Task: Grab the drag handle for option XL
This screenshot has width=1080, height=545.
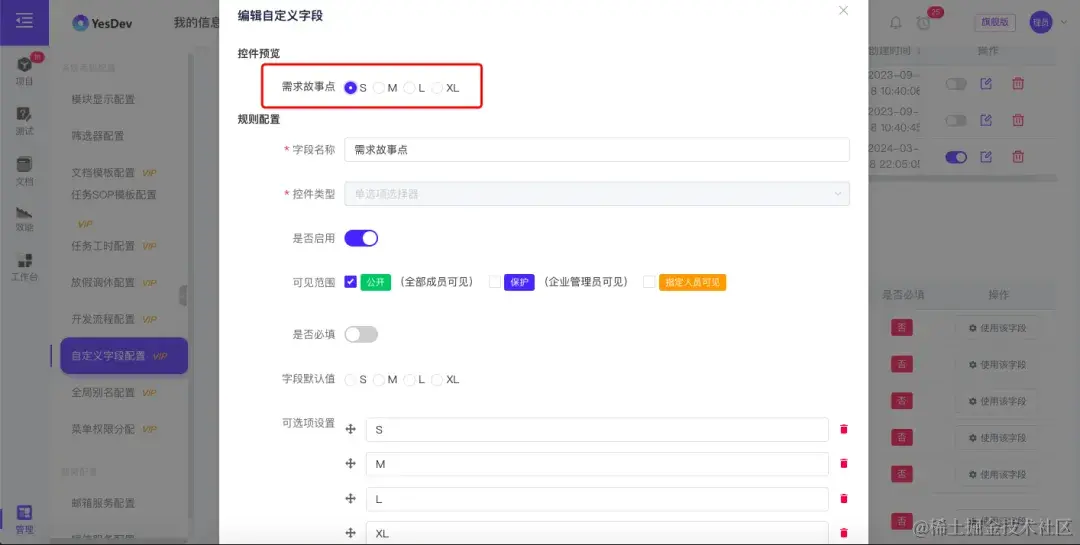Action: click(x=350, y=533)
